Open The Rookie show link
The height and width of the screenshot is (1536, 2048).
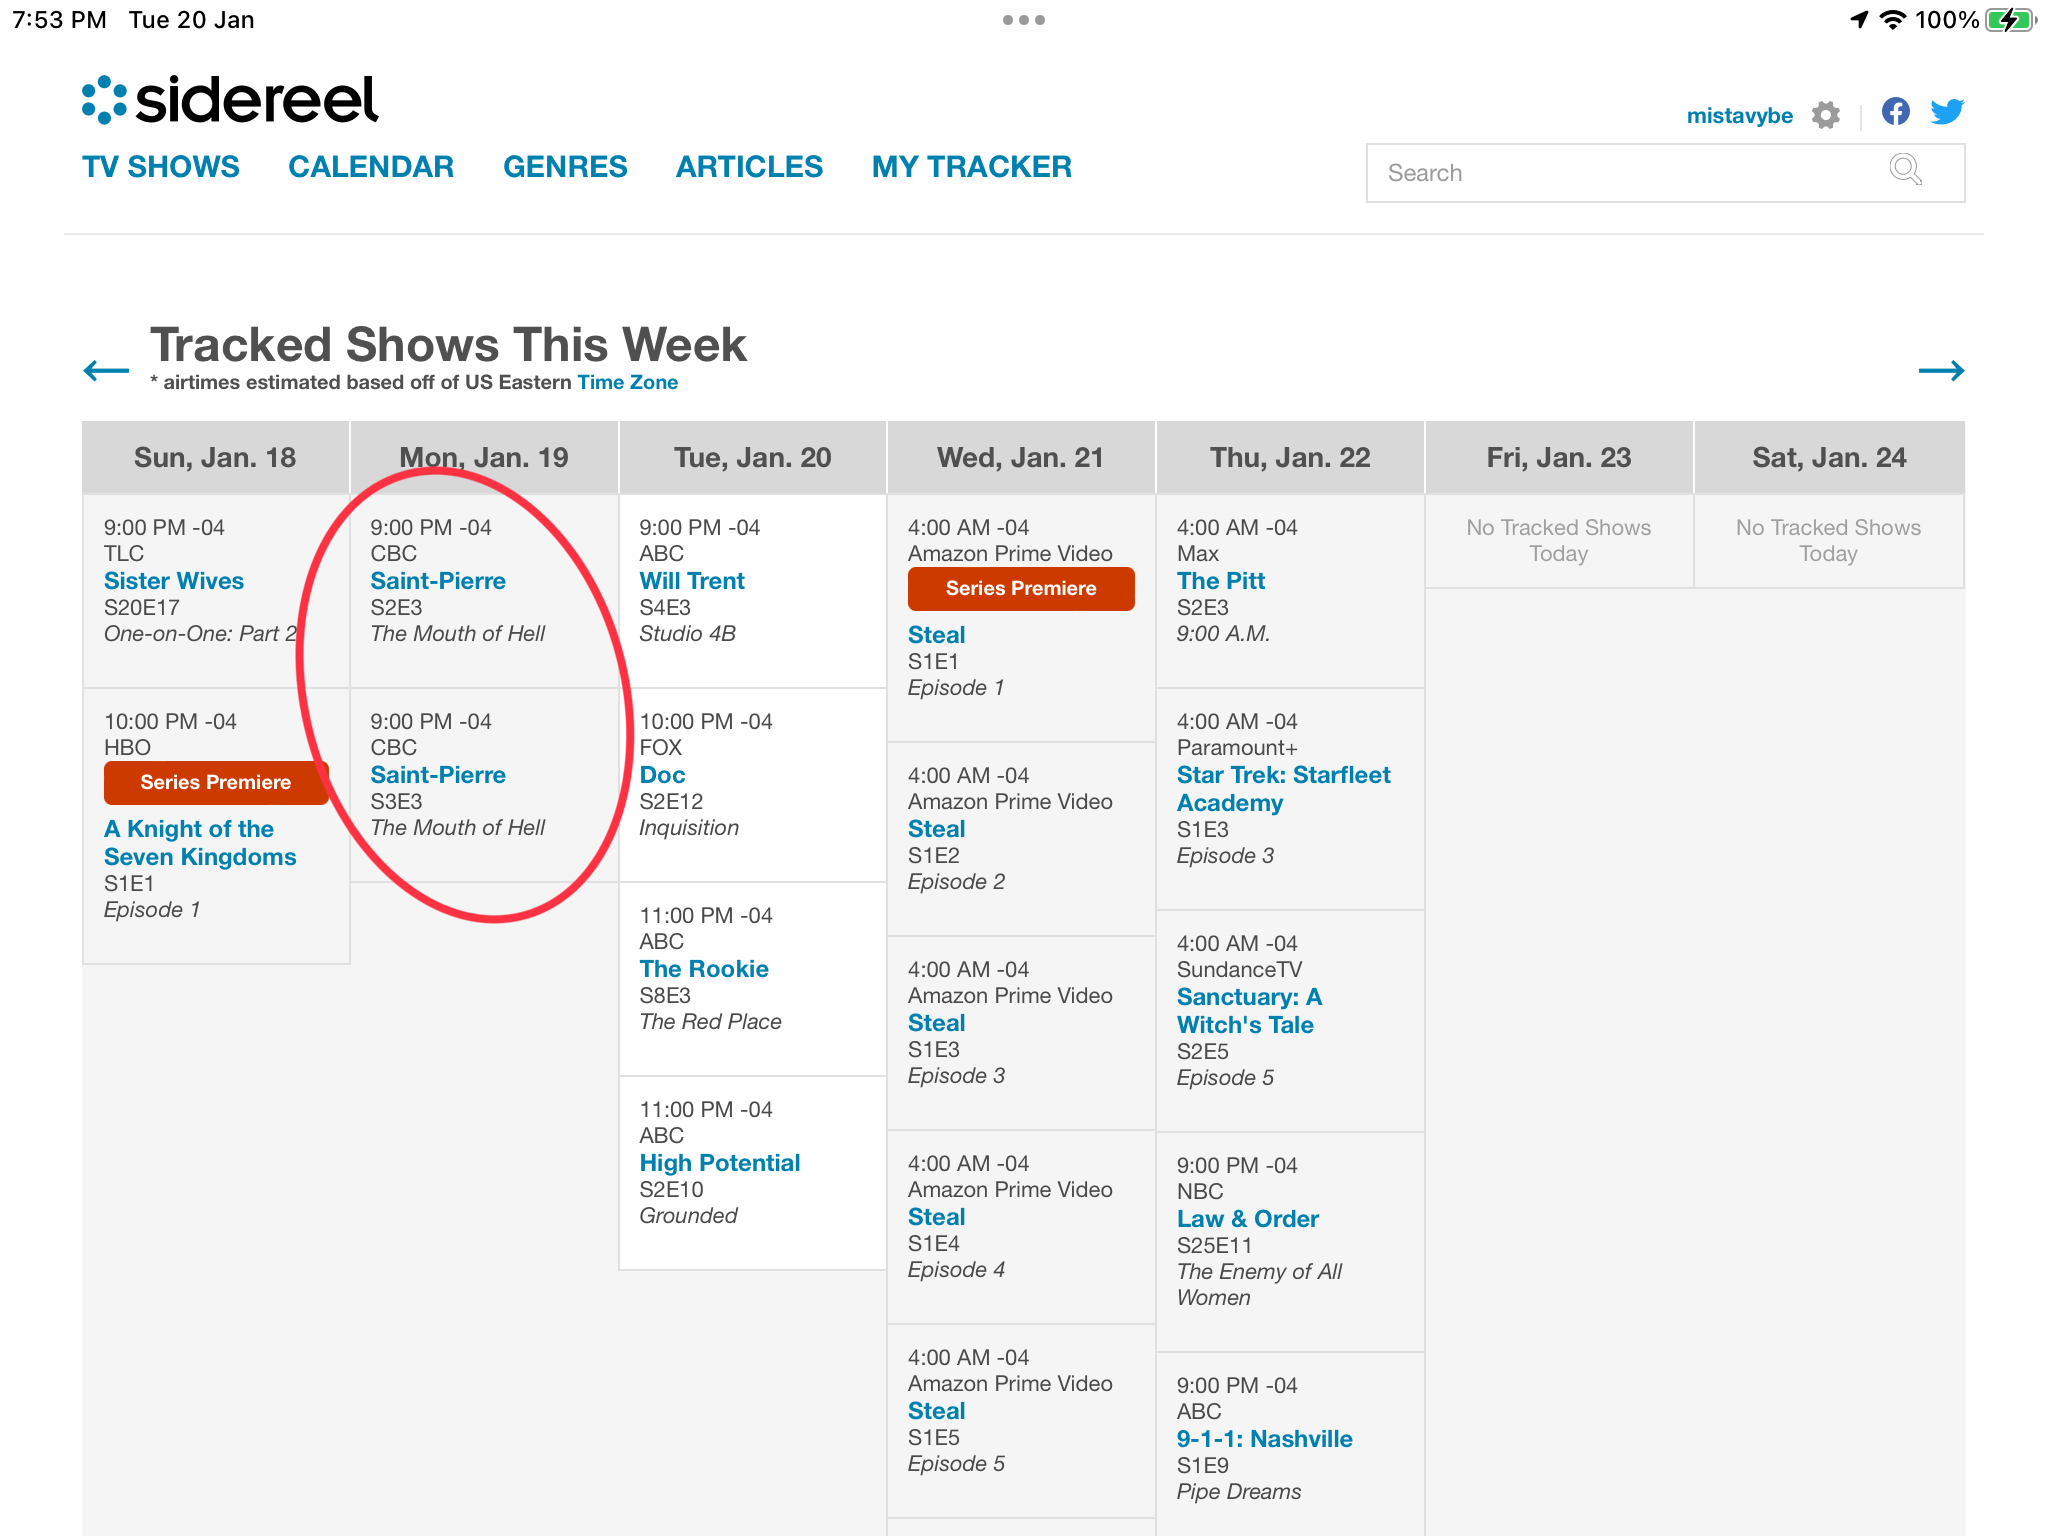704,969
